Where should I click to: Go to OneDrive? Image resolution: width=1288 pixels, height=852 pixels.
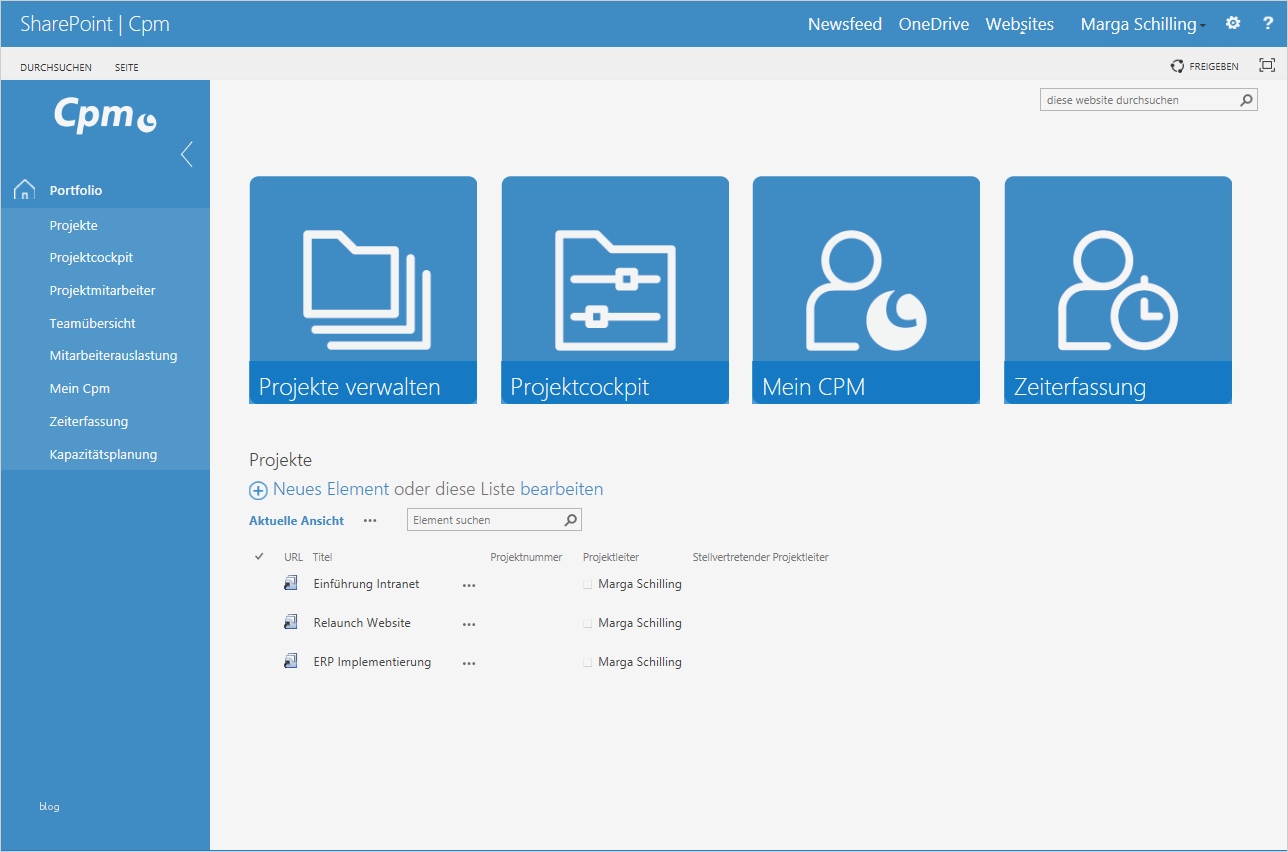point(934,24)
